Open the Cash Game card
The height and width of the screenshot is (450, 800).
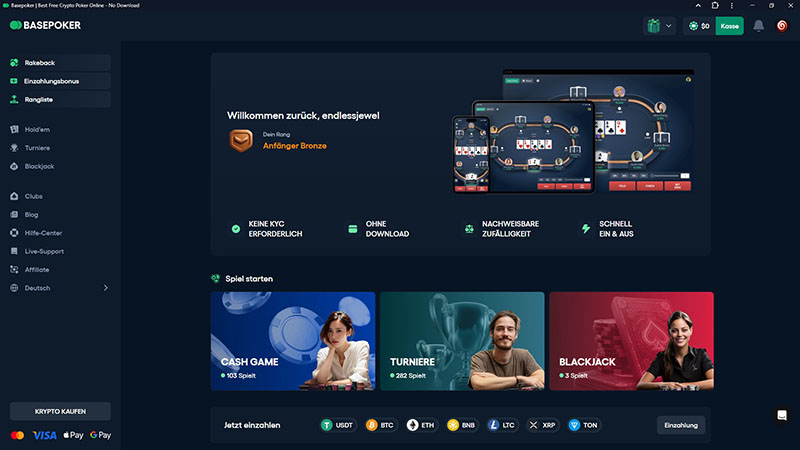(x=293, y=341)
